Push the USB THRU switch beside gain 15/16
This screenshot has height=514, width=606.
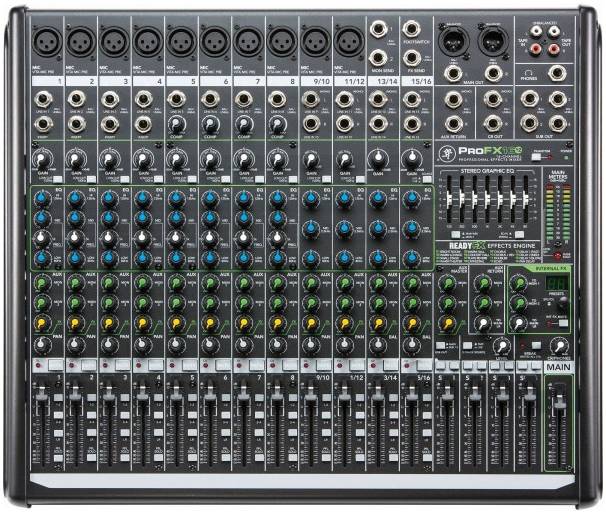click(427, 178)
